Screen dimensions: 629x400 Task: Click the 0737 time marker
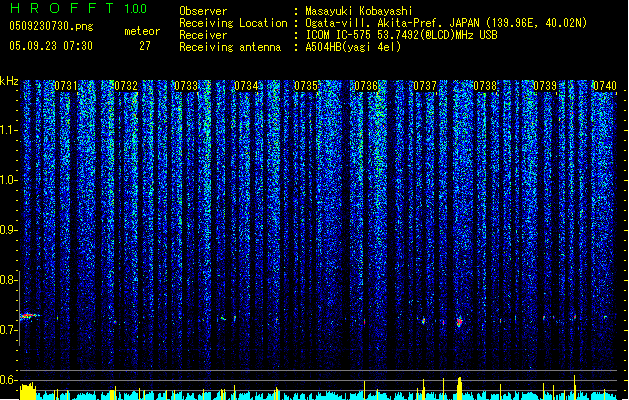(x=425, y=86)
